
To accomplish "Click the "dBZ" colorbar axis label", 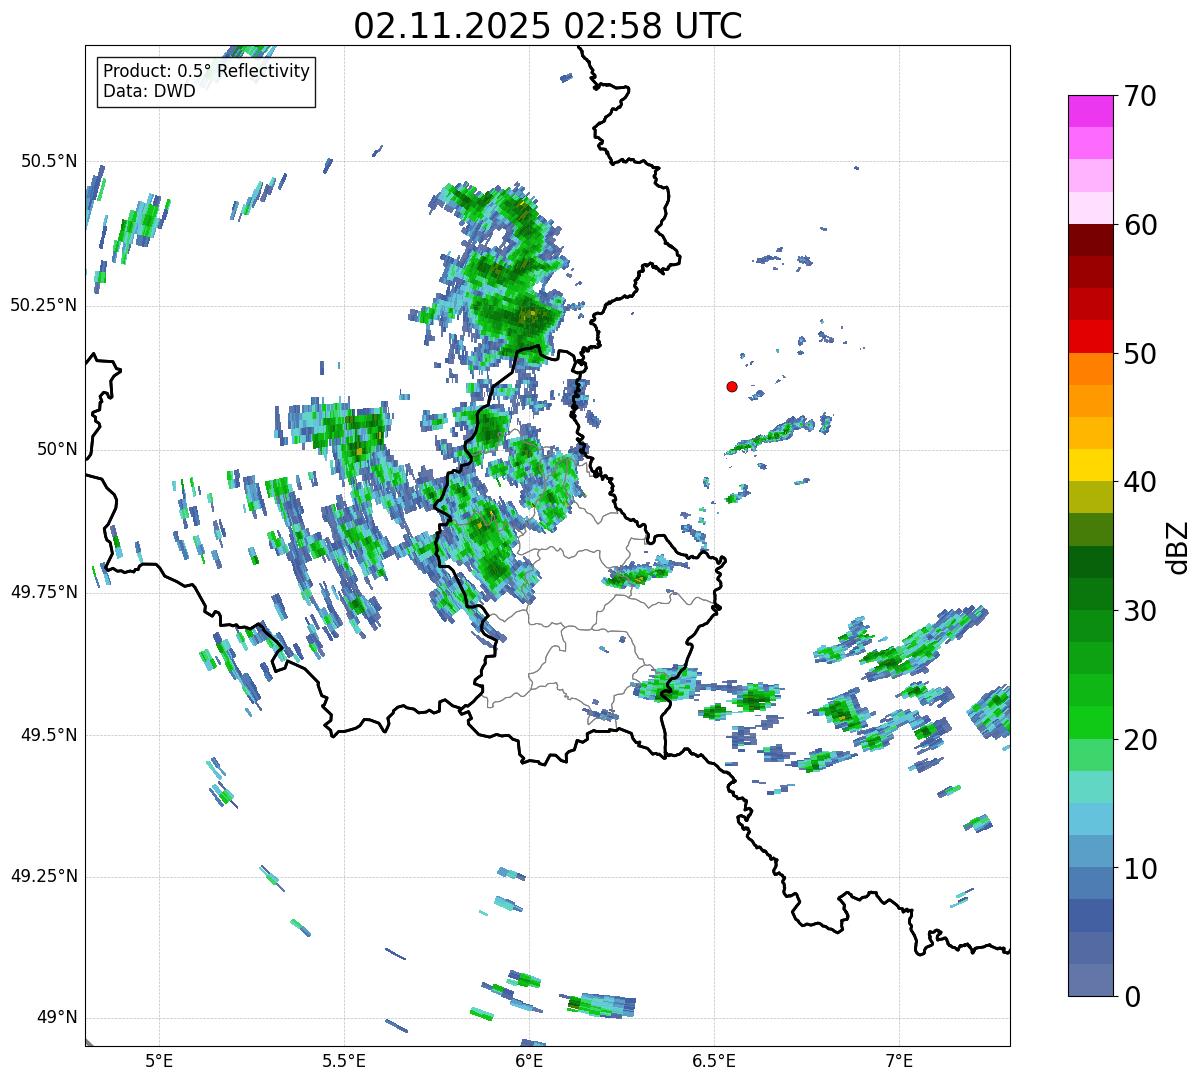I will [x=1177, y=546].
